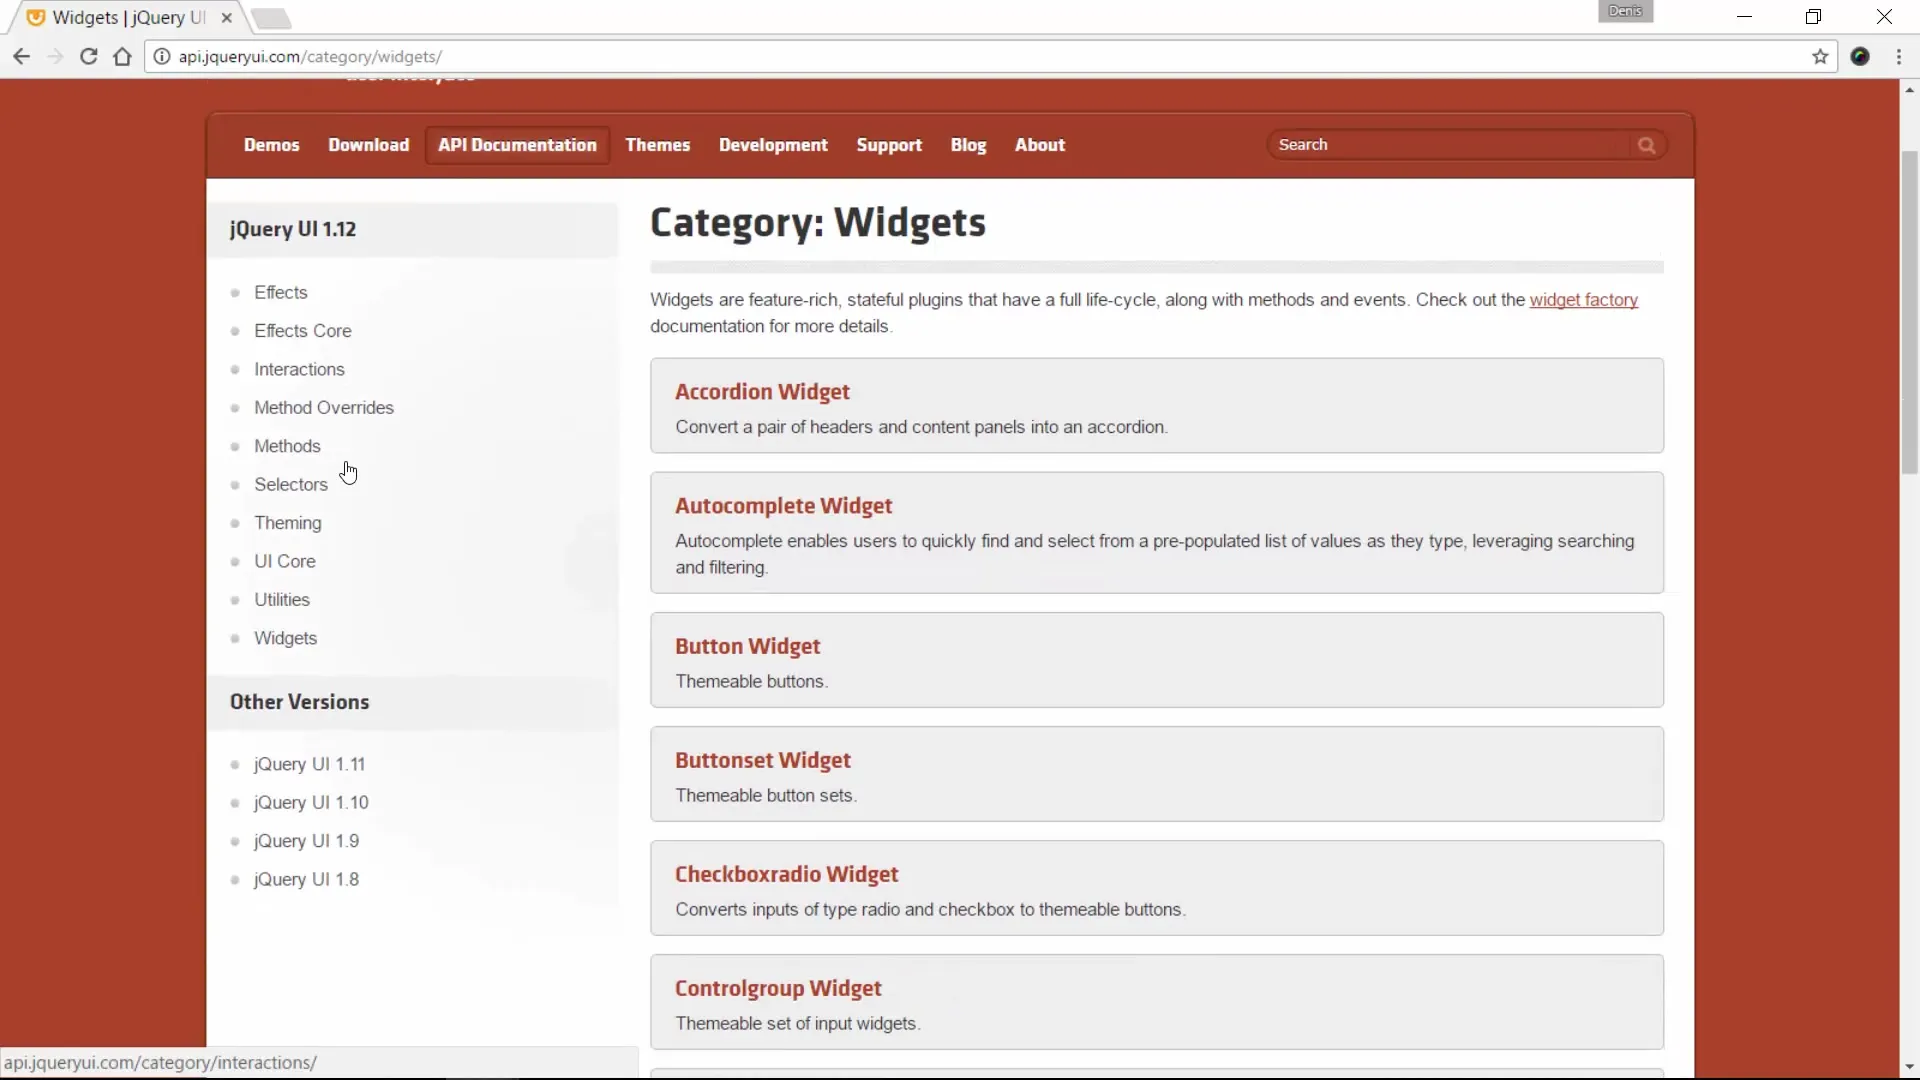Open Effects Core category in sidebar
The image size is (1920, 1080).
point(302,331)
